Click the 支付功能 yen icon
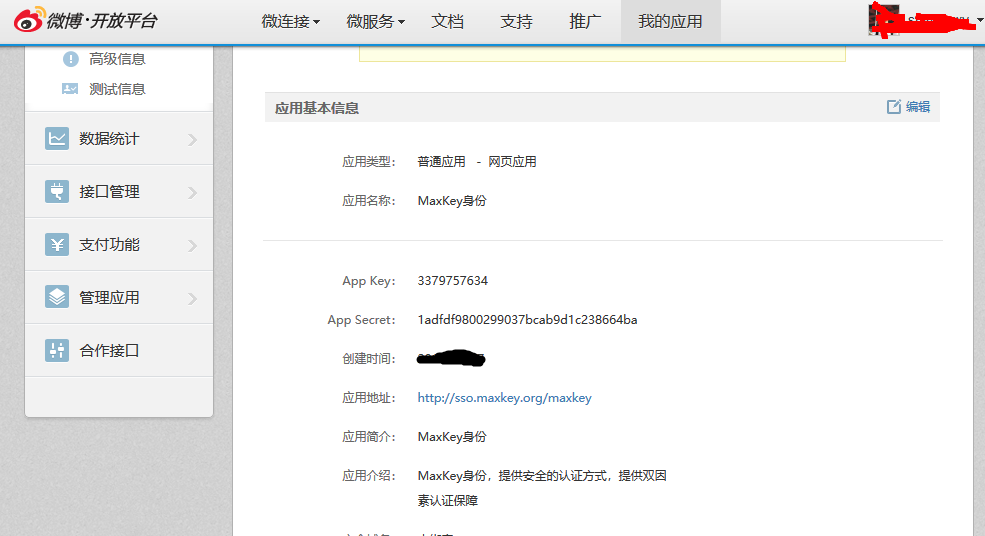This screenshot has height=536, width=985. pos(57,245)
